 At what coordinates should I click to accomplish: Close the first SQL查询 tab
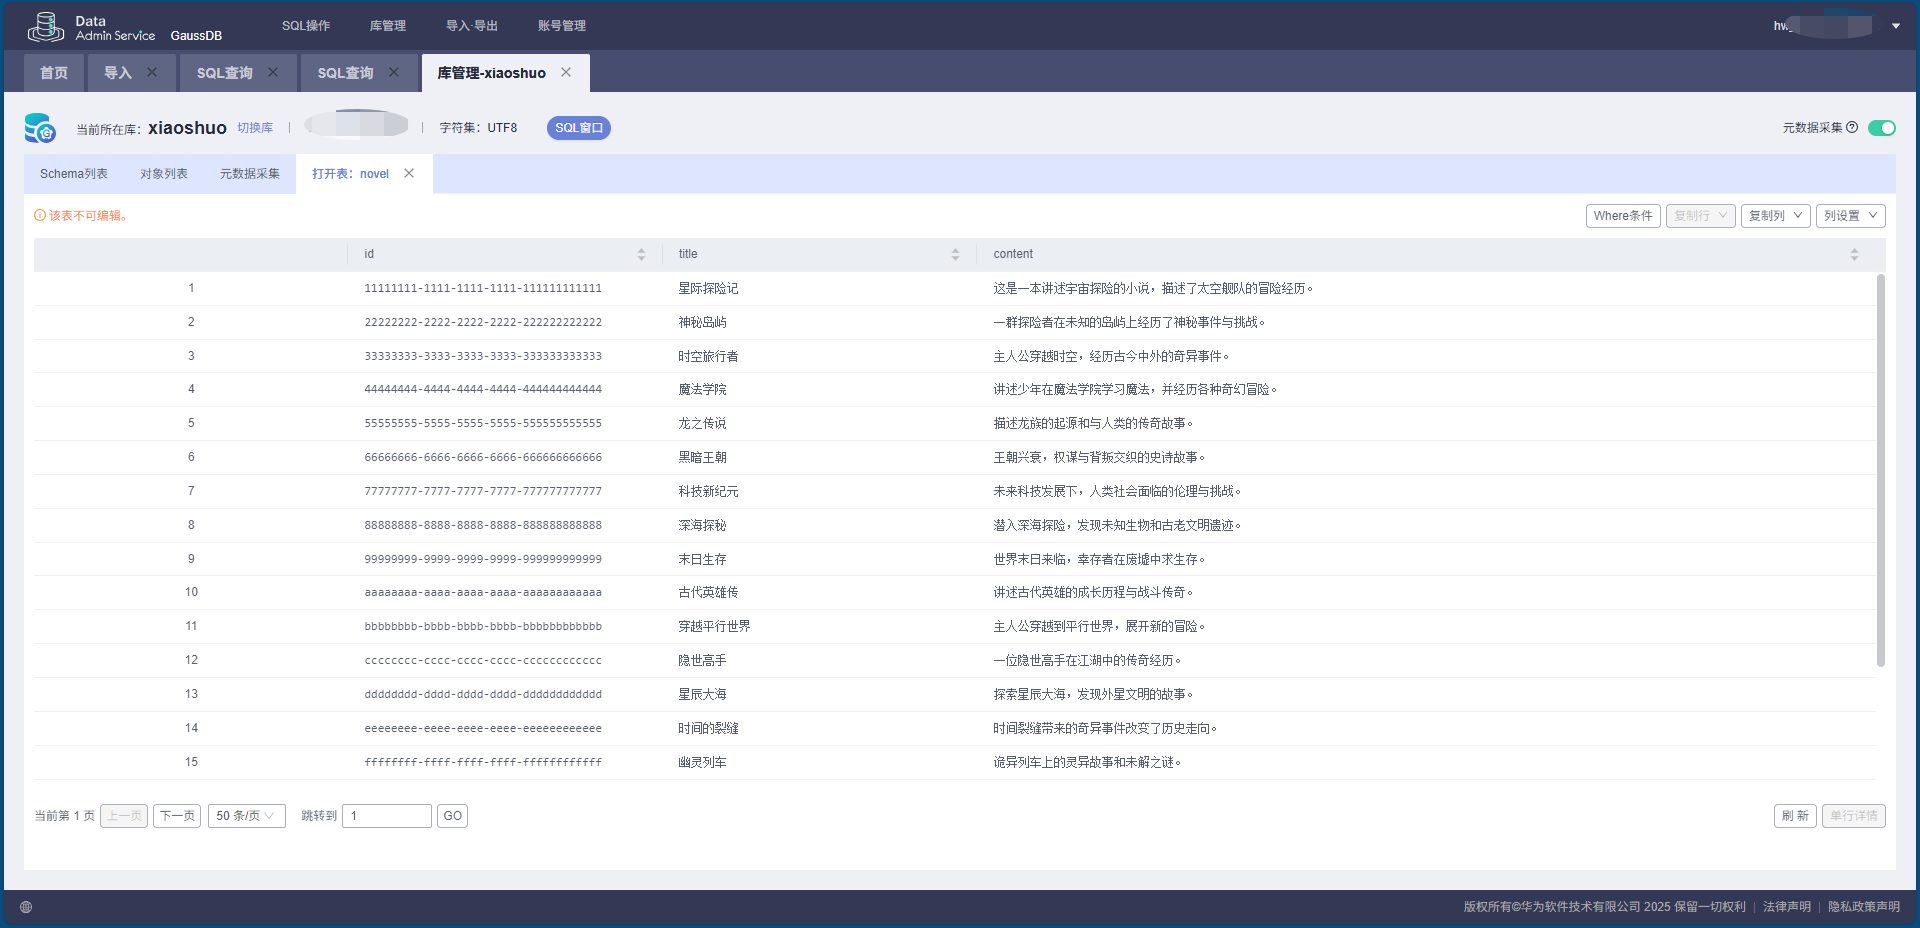273,72
